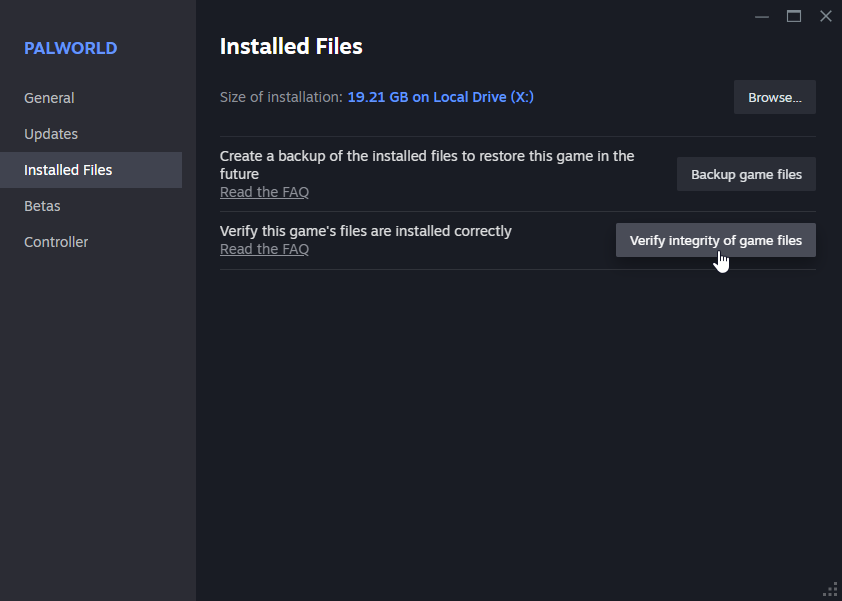The image size is (842, 601).
Task: Select the Installed Files tab
Action: click(91, 170)
